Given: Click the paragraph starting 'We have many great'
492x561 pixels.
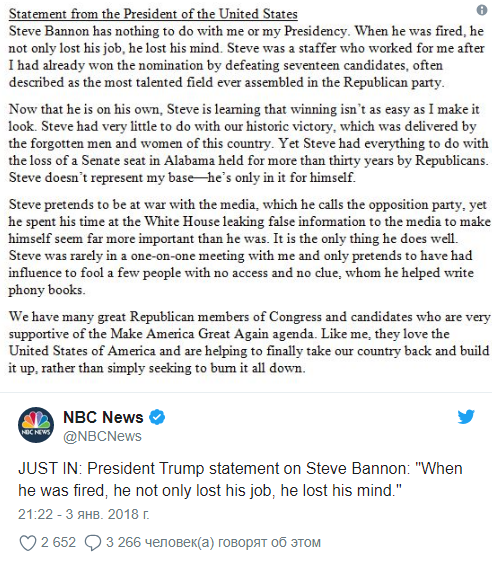Looking at the screenshot, I should pos(249,342).
